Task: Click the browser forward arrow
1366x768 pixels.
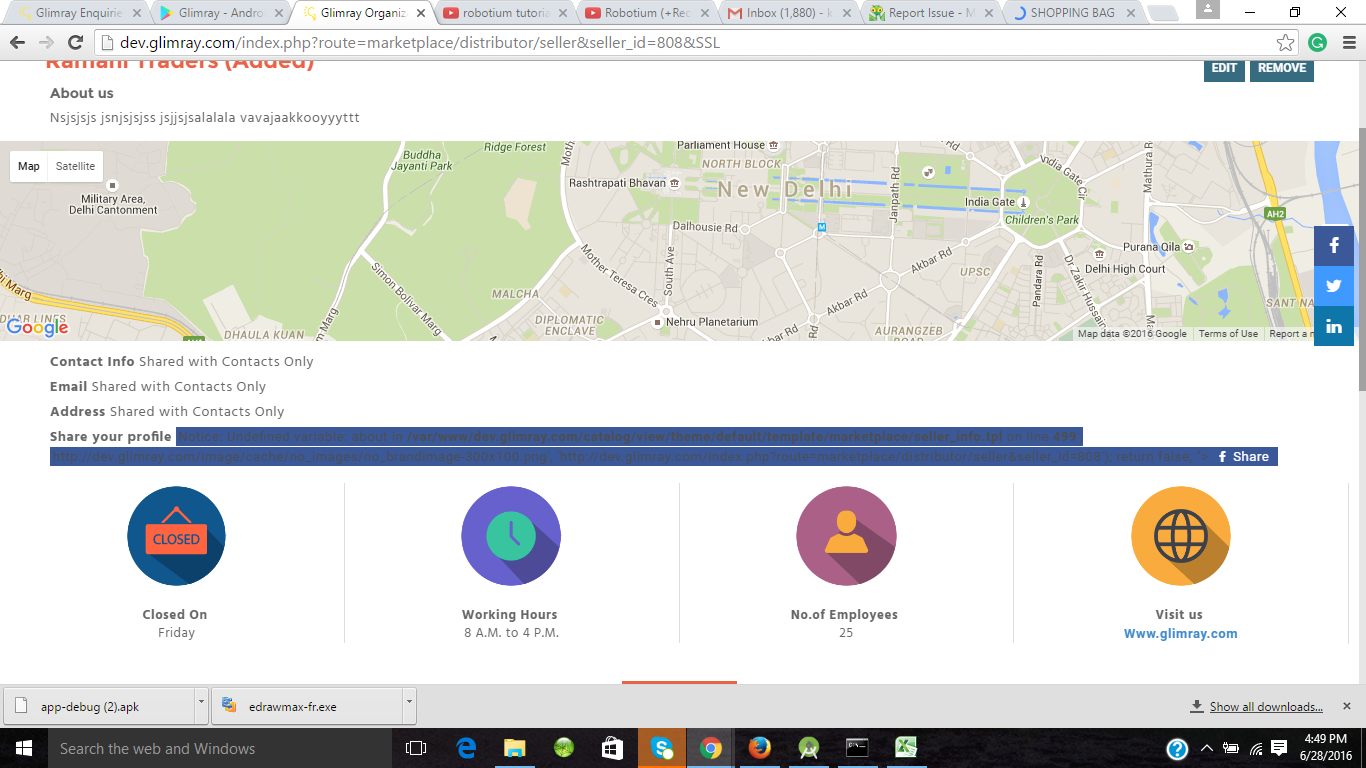Action: pos(46,42)
